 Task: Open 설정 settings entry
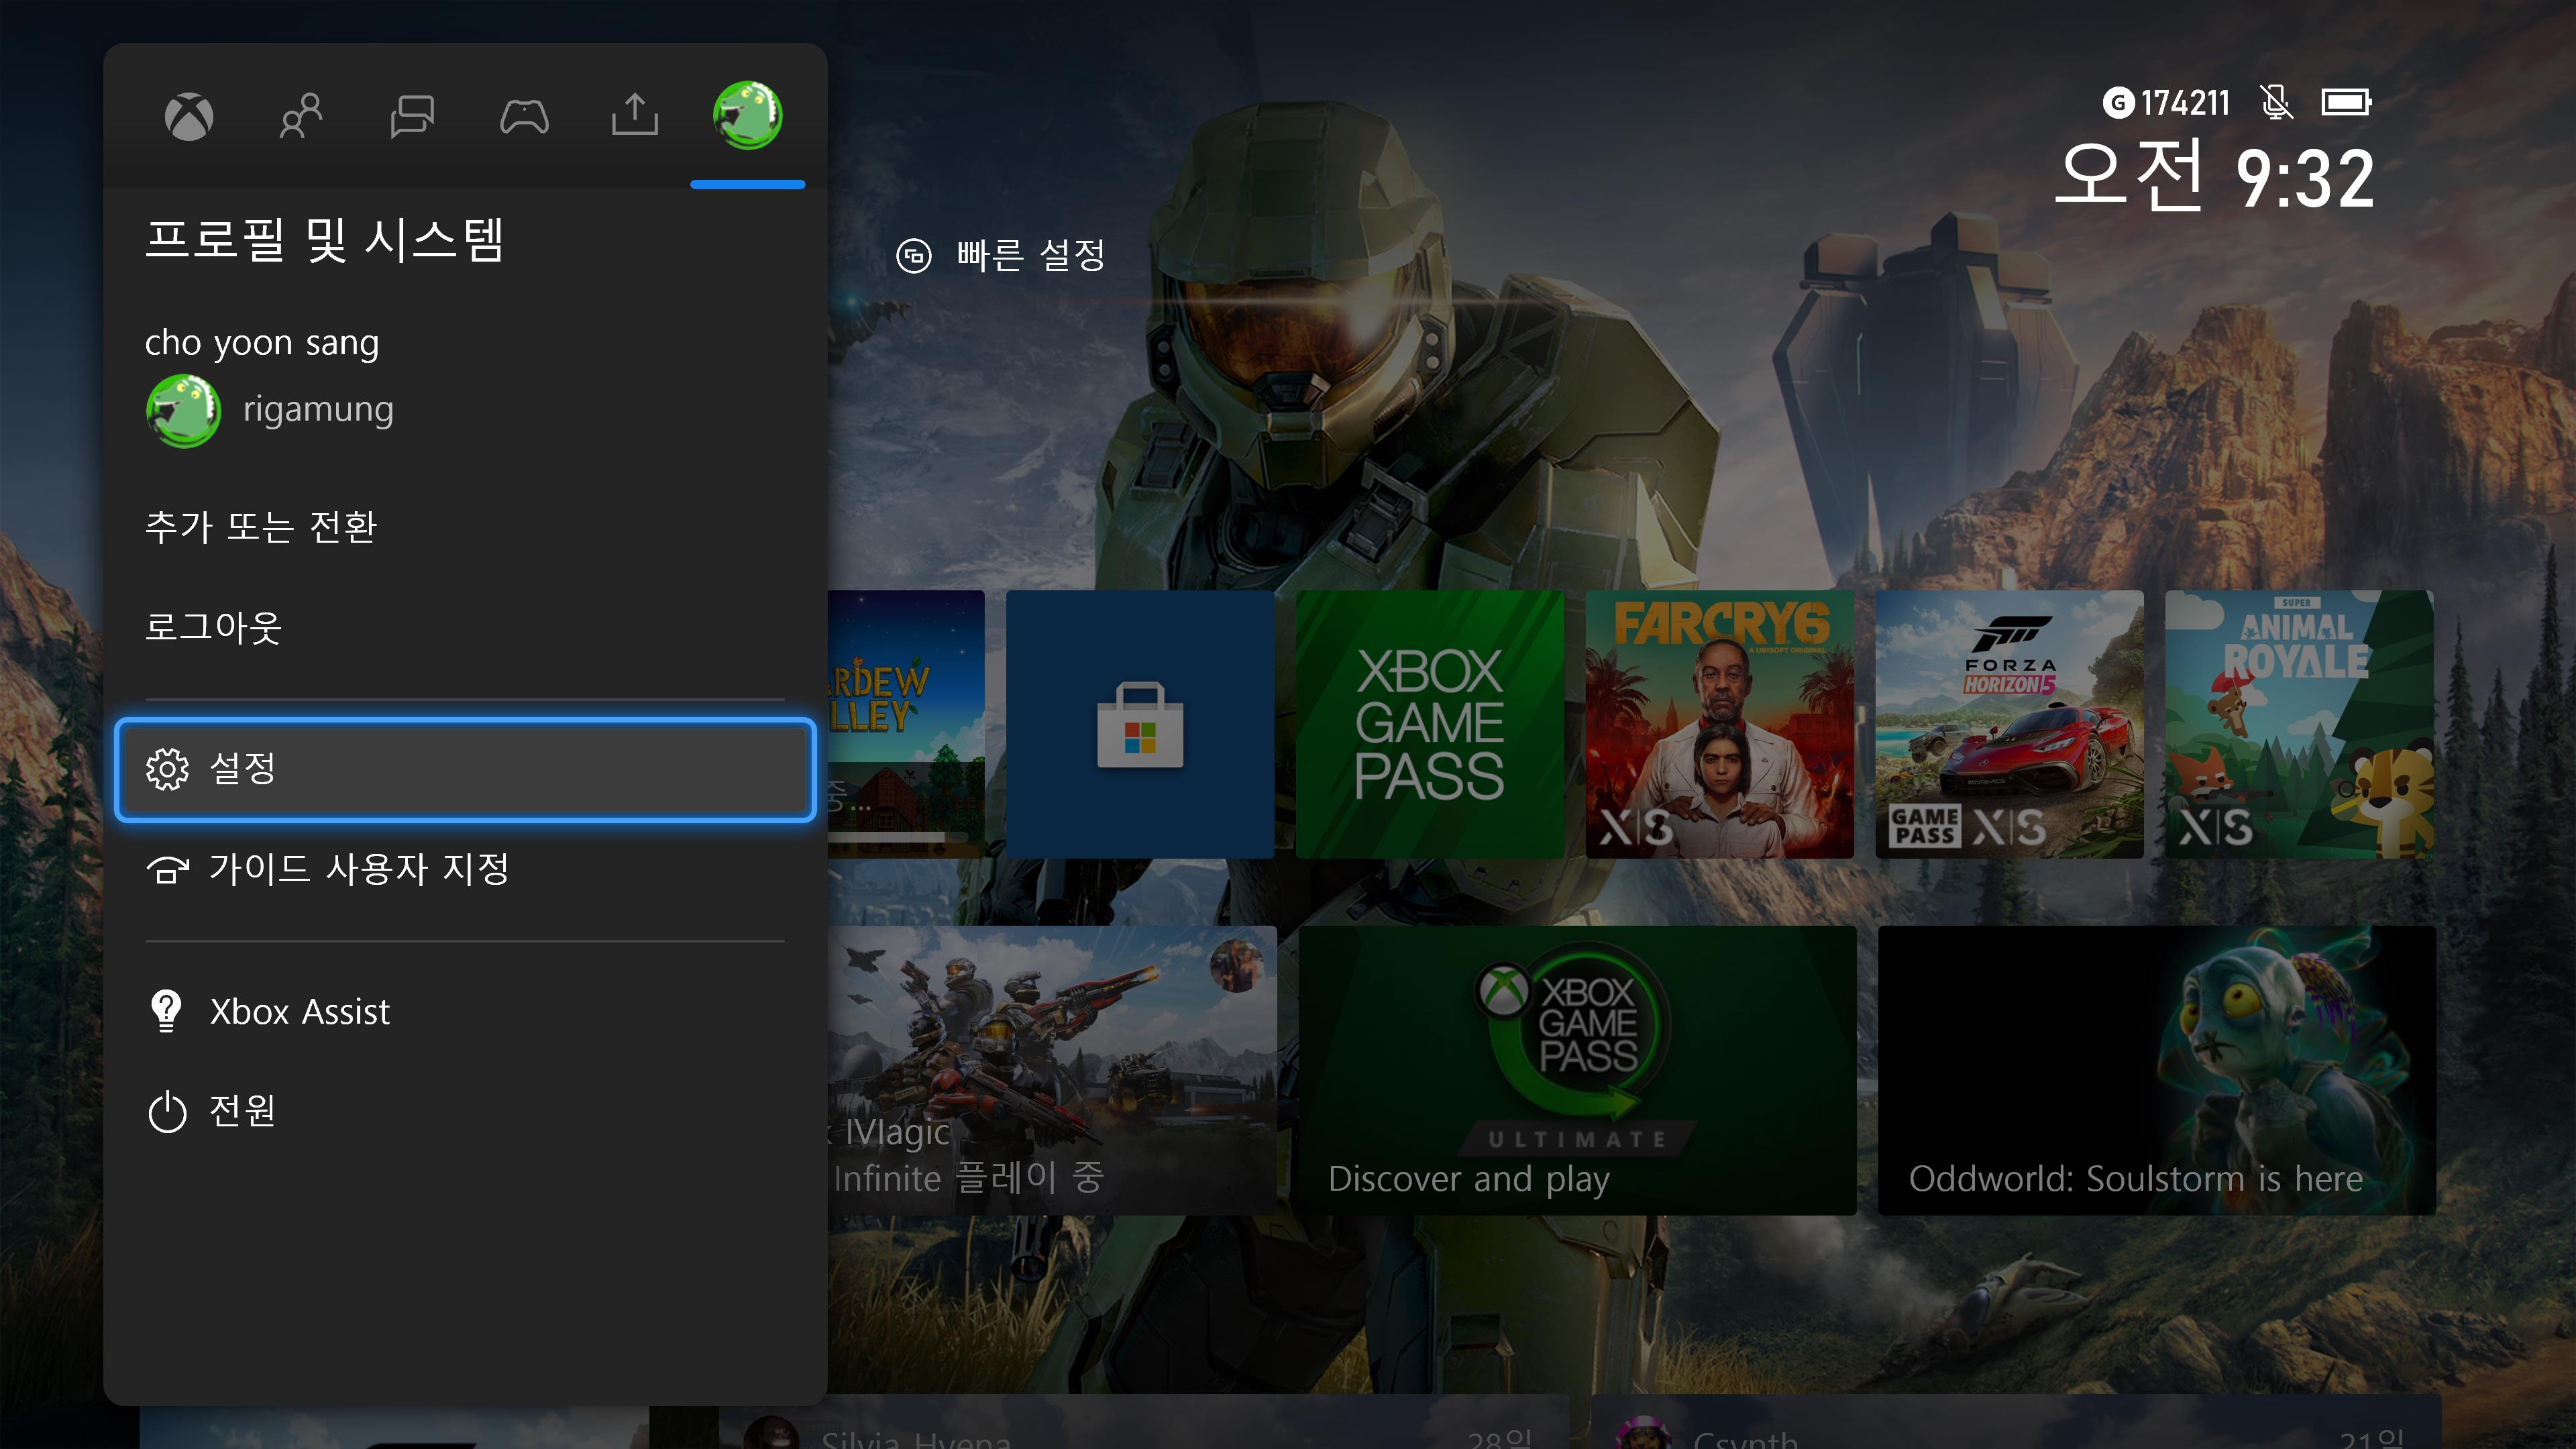[465, 769]
